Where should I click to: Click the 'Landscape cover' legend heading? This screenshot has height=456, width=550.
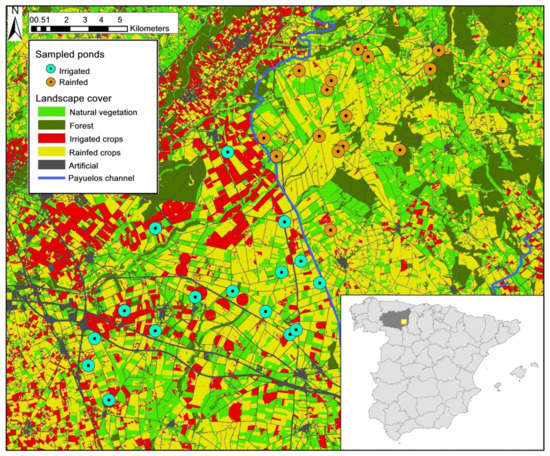(74, 98)
